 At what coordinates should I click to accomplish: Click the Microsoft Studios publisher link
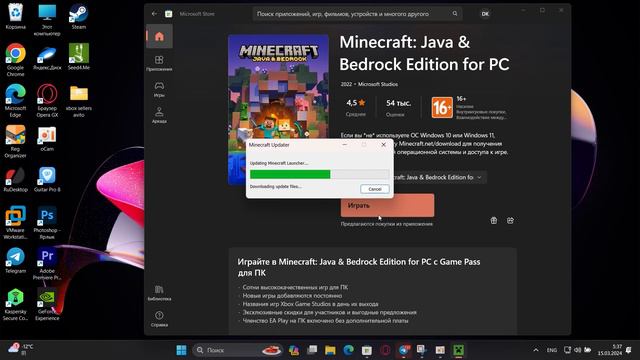[x=378, y=84]
